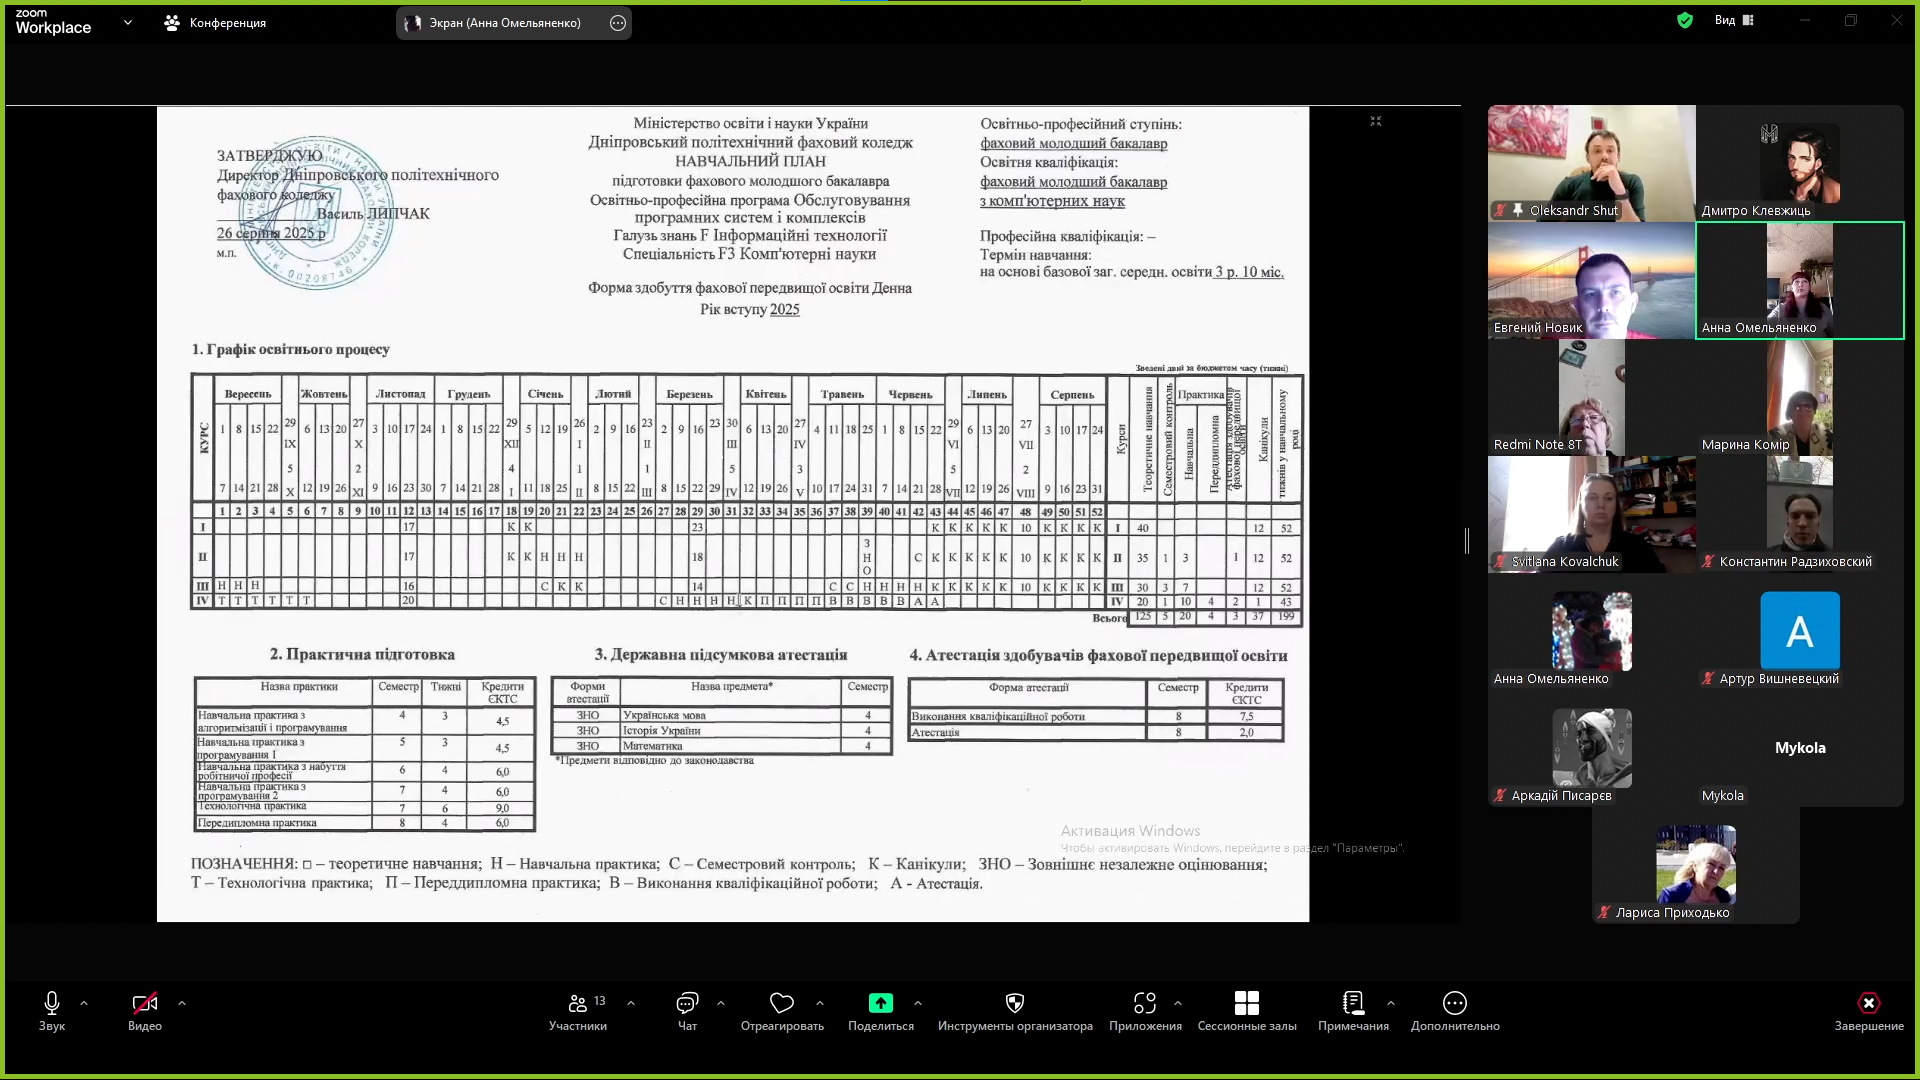The width and height of the screenshot is (1920, 1080).
Task: Click the Reactions heart icon
Action: 782,1003
